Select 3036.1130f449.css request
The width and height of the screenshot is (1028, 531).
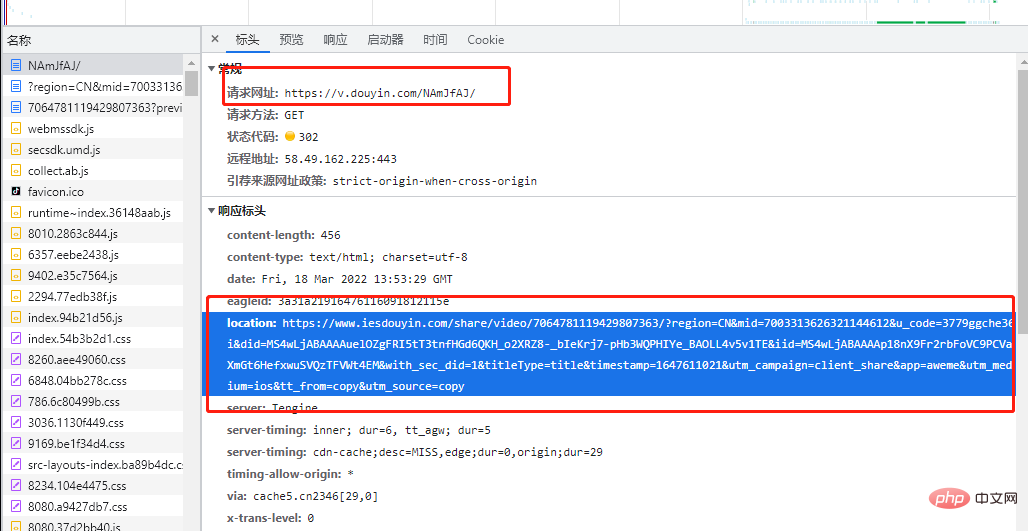92,422
